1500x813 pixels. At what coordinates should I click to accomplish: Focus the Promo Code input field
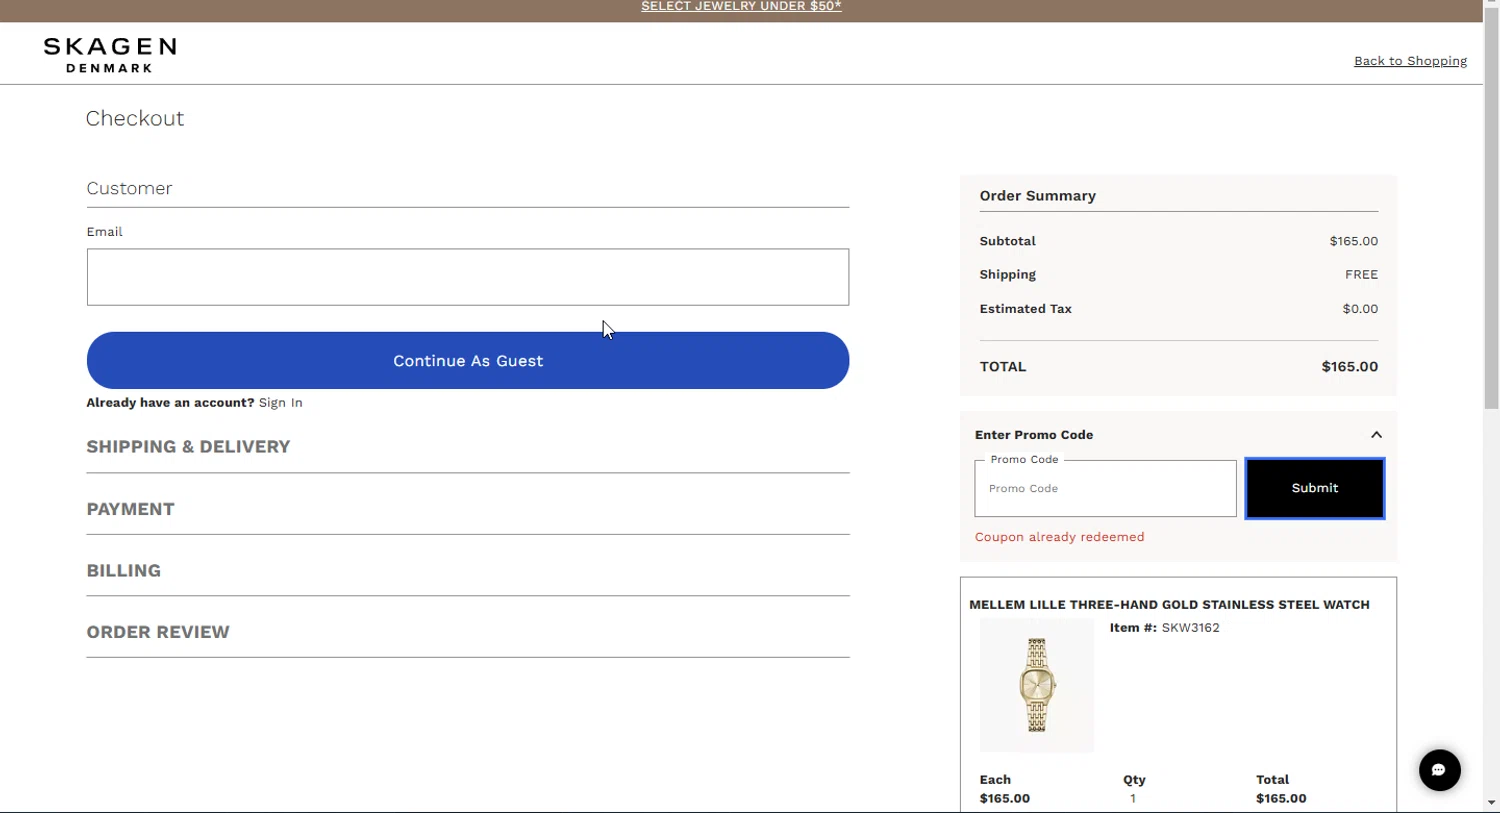1105,489
